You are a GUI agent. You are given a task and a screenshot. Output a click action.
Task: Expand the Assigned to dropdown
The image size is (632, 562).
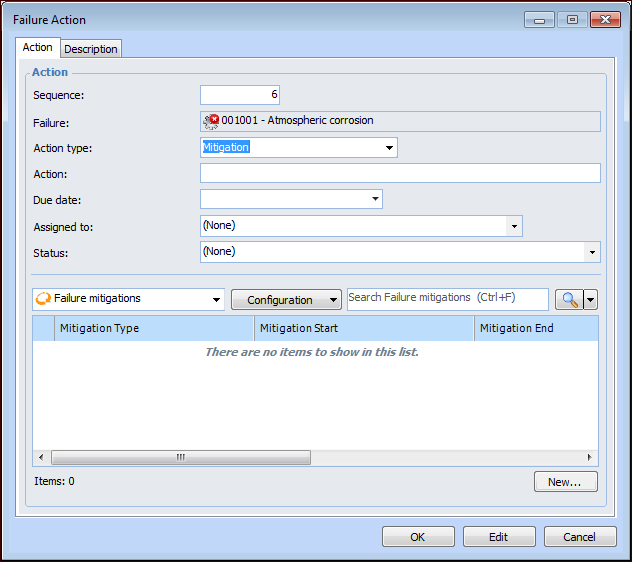514,226
